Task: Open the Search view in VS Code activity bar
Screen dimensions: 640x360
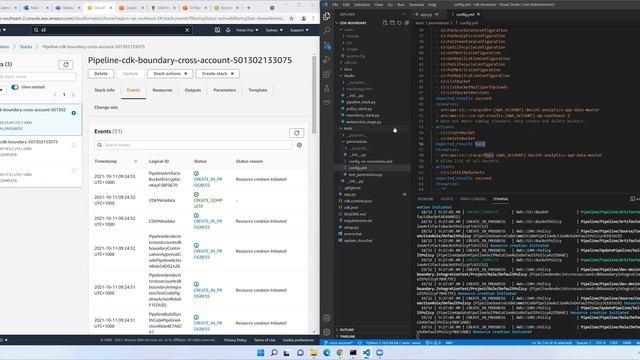Action: pyautogui.click(x=327, y=30)
